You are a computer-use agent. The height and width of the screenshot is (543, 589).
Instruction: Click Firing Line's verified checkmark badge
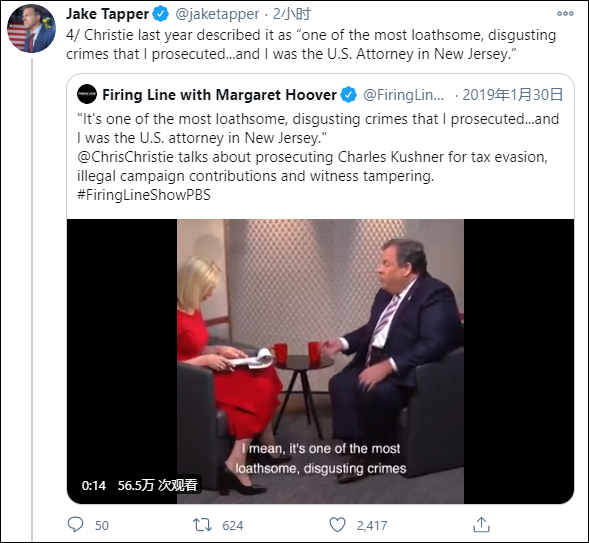(x=349, y=95)
